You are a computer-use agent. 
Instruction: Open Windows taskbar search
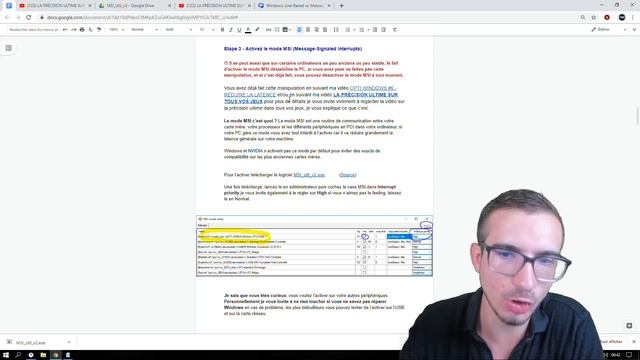coord(18,355)
